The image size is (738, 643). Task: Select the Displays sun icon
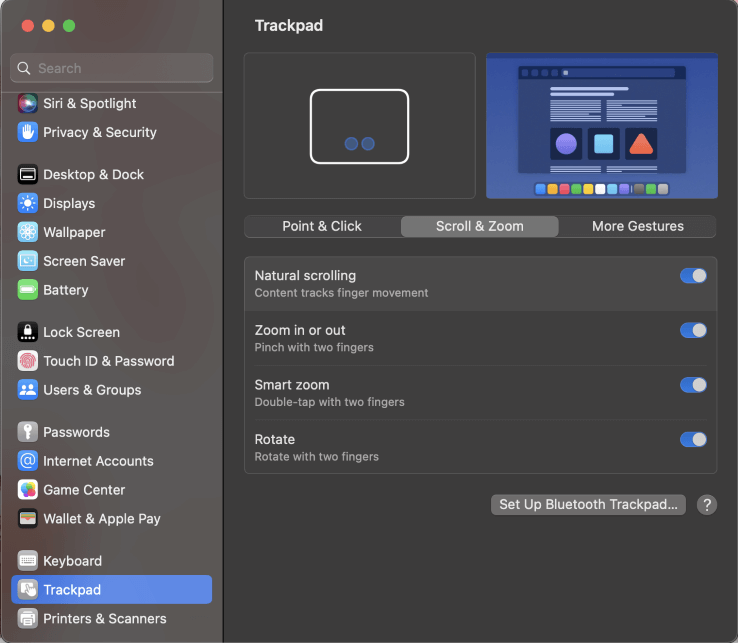click(27, 203)
